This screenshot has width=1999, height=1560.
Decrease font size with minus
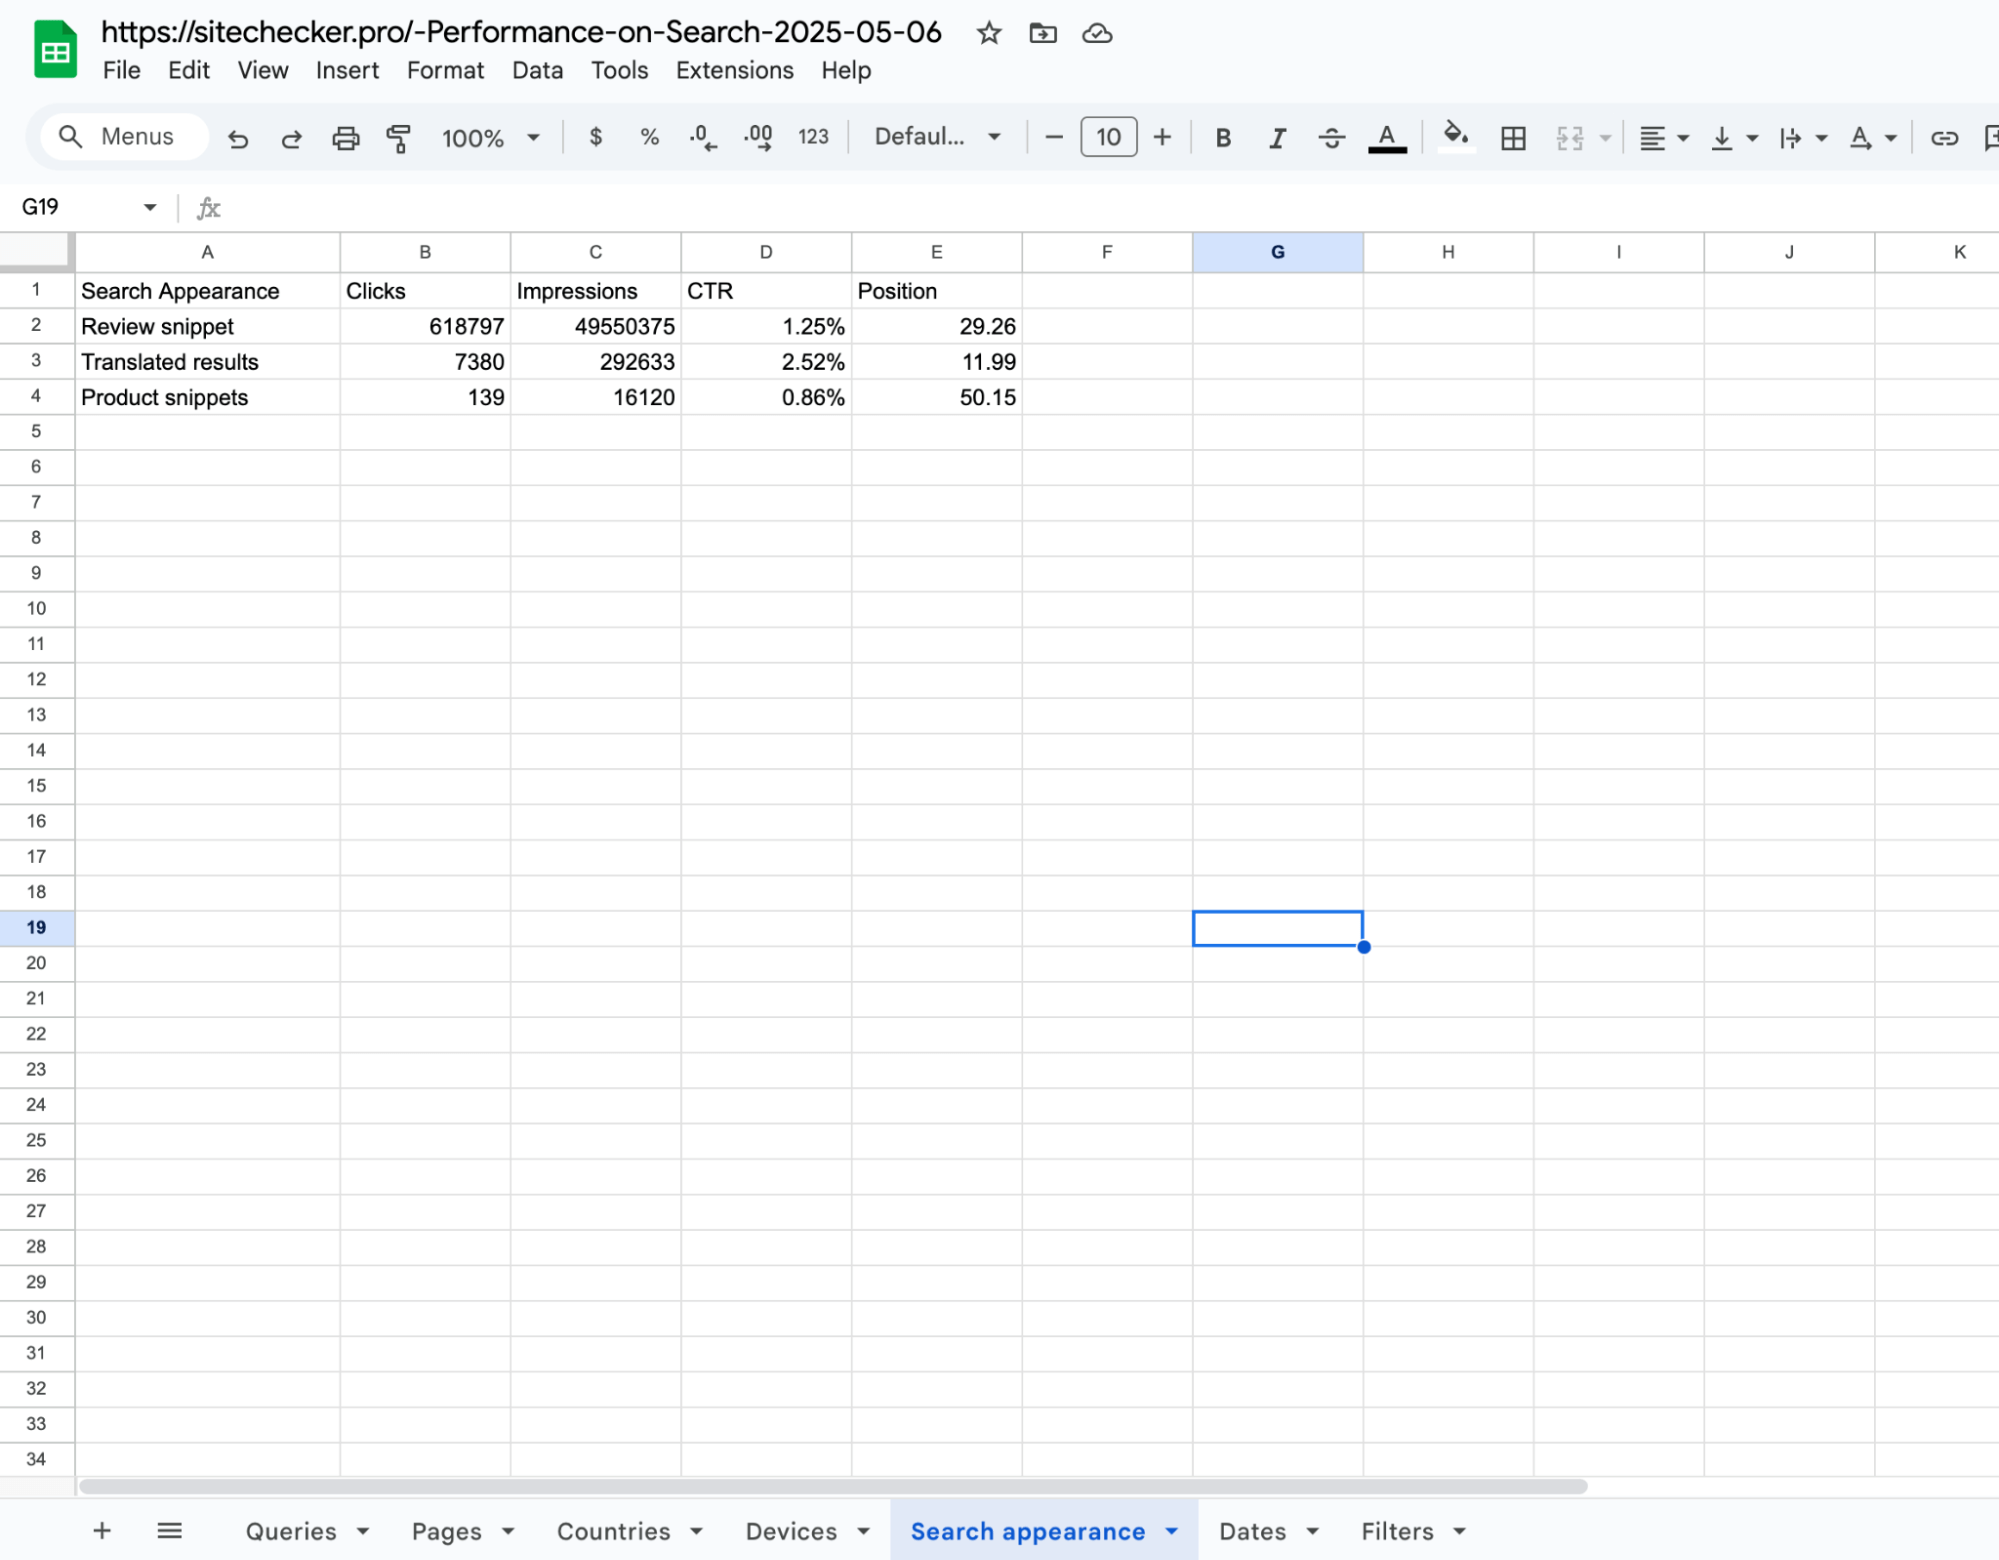pyautogui.click(x=1054, y=137)
